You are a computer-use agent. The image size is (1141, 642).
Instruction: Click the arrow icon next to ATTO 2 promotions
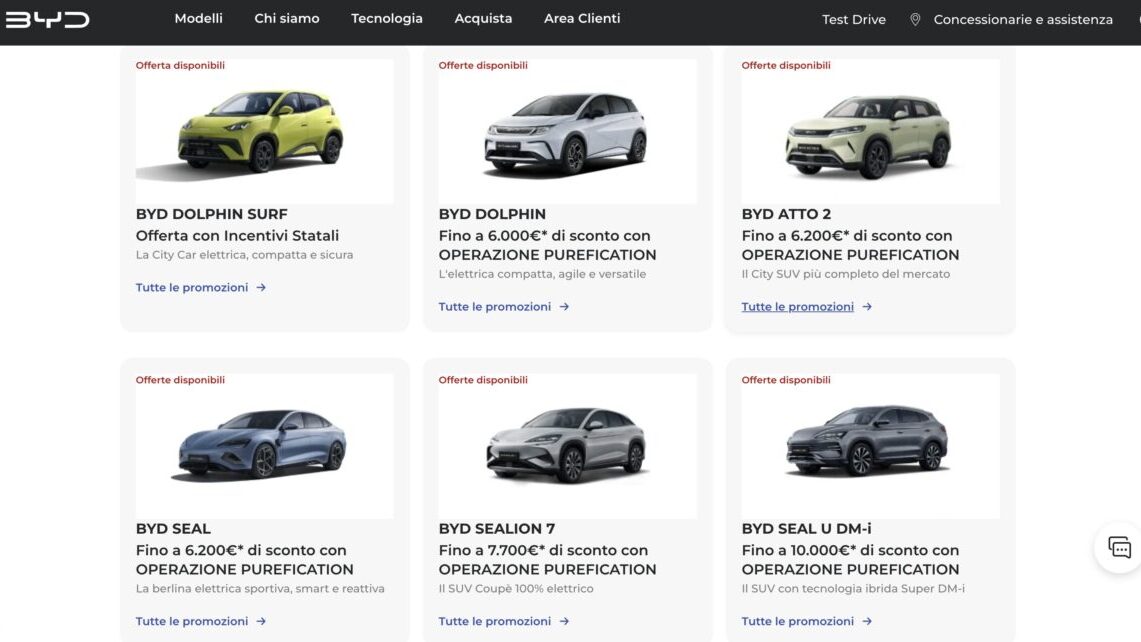pyautogui.click(x=866, y=306)
